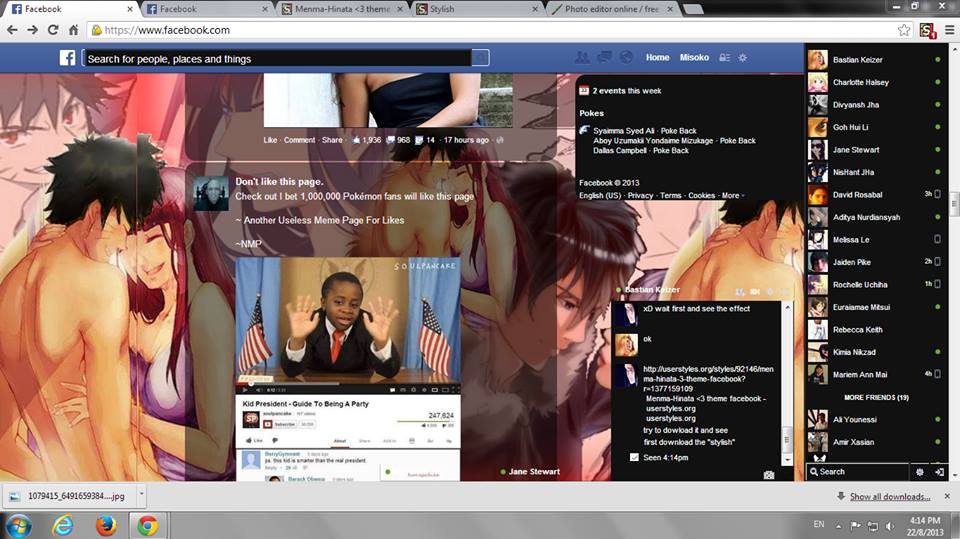Click English (US) language link
The height and width of the screenshot is (539, 960).
600,195
